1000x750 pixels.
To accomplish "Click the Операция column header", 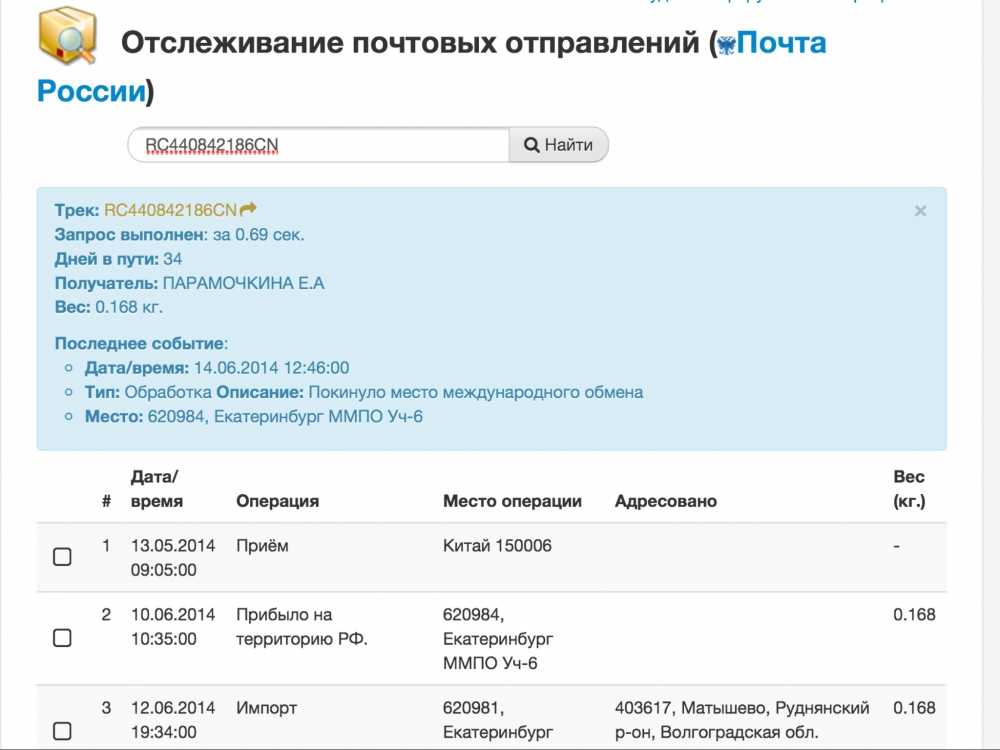I will [277, 501].
